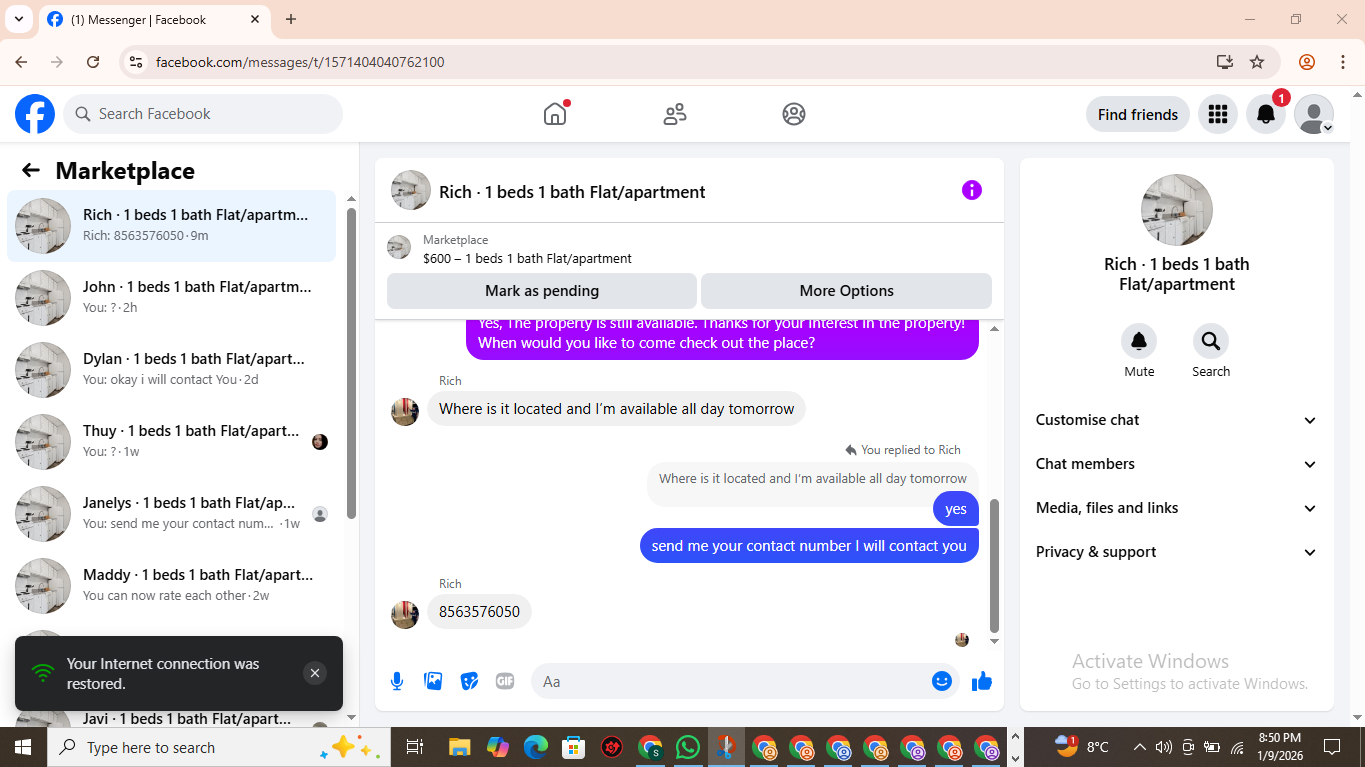The height and width of the screenshot is (767, 1365).
Task: Open Chrome's three-dot menu
Action: coord(1343,62)
